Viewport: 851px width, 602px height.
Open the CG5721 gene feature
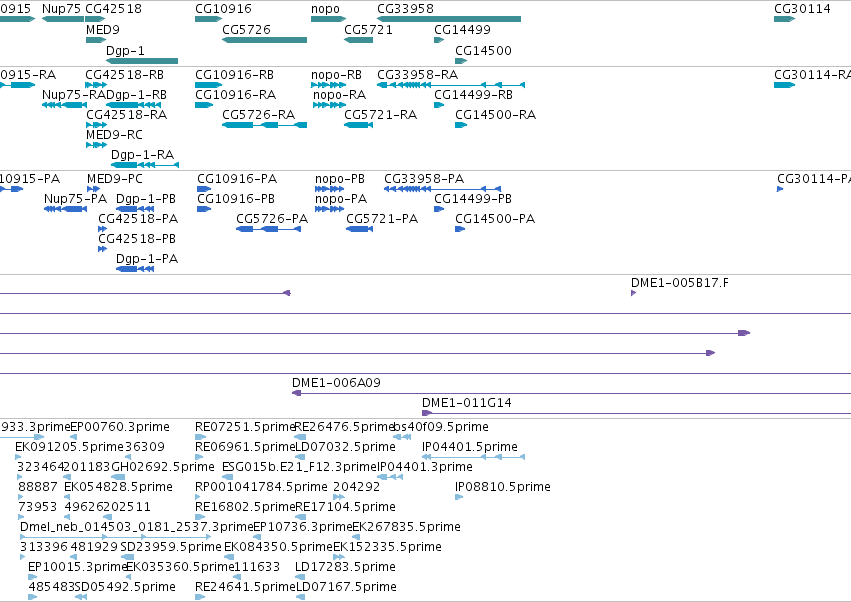pyautogui.click(x=359, y=40)
